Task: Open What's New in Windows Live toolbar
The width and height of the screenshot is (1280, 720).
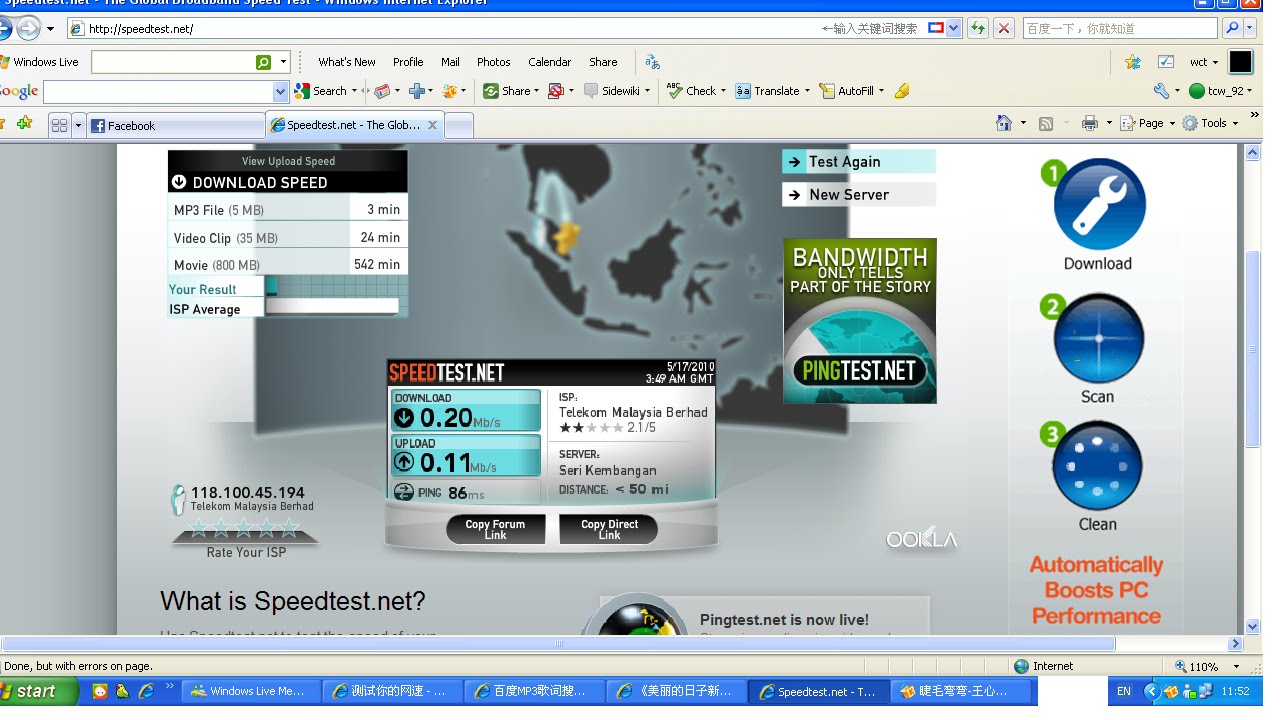Action: (347, 62)
